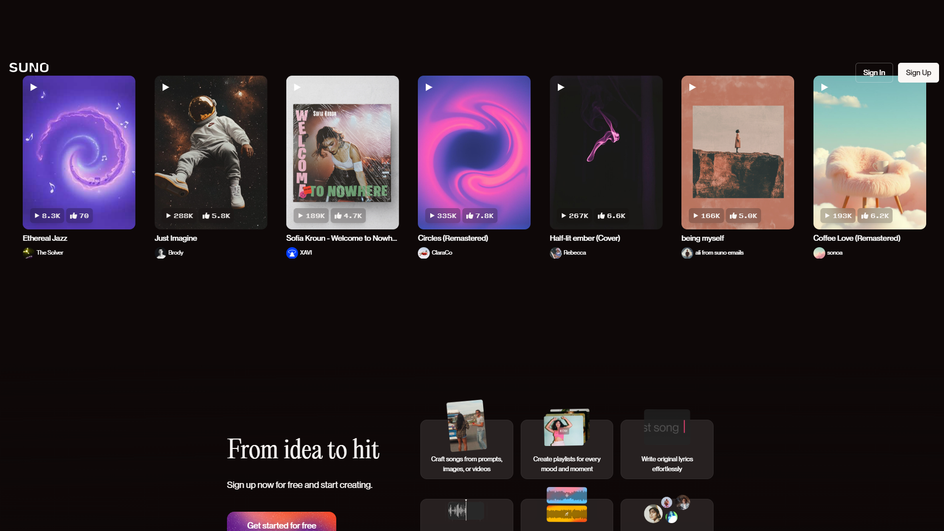Visit Brody artist name link

(x=176, y=253)
